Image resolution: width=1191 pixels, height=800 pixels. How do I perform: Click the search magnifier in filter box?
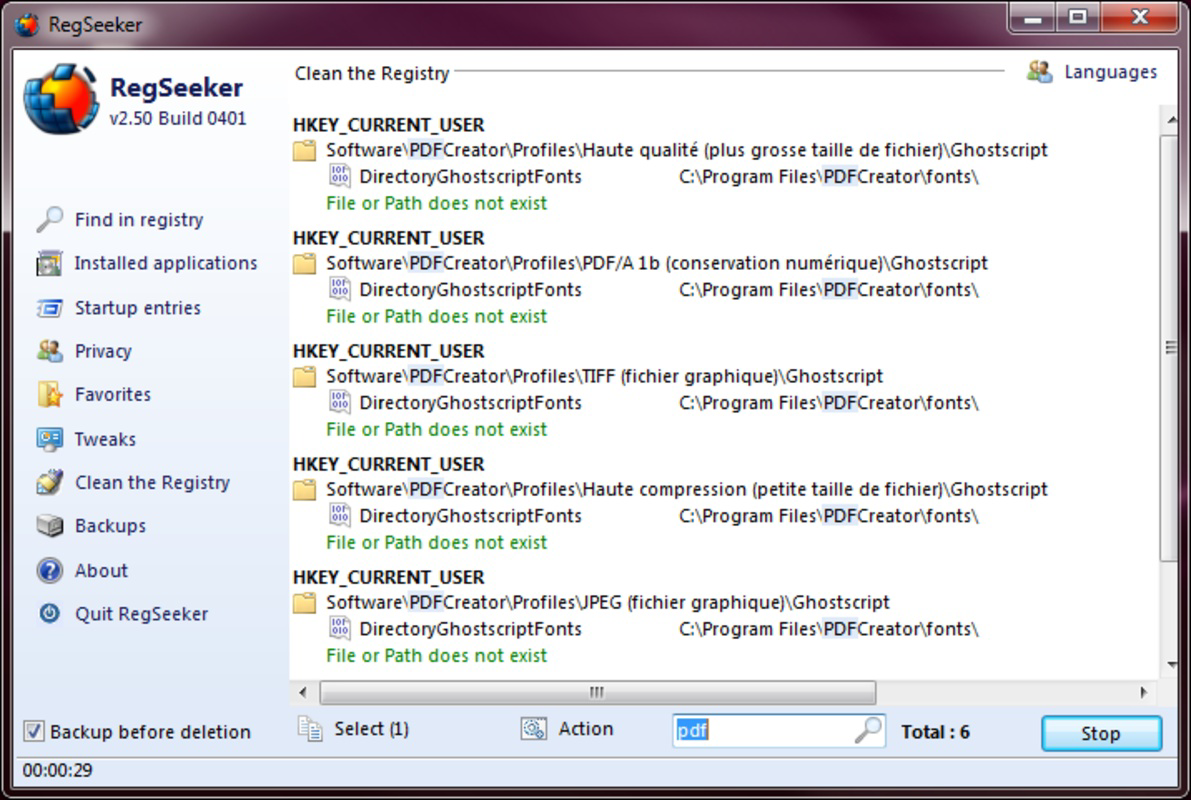(867, 730)
